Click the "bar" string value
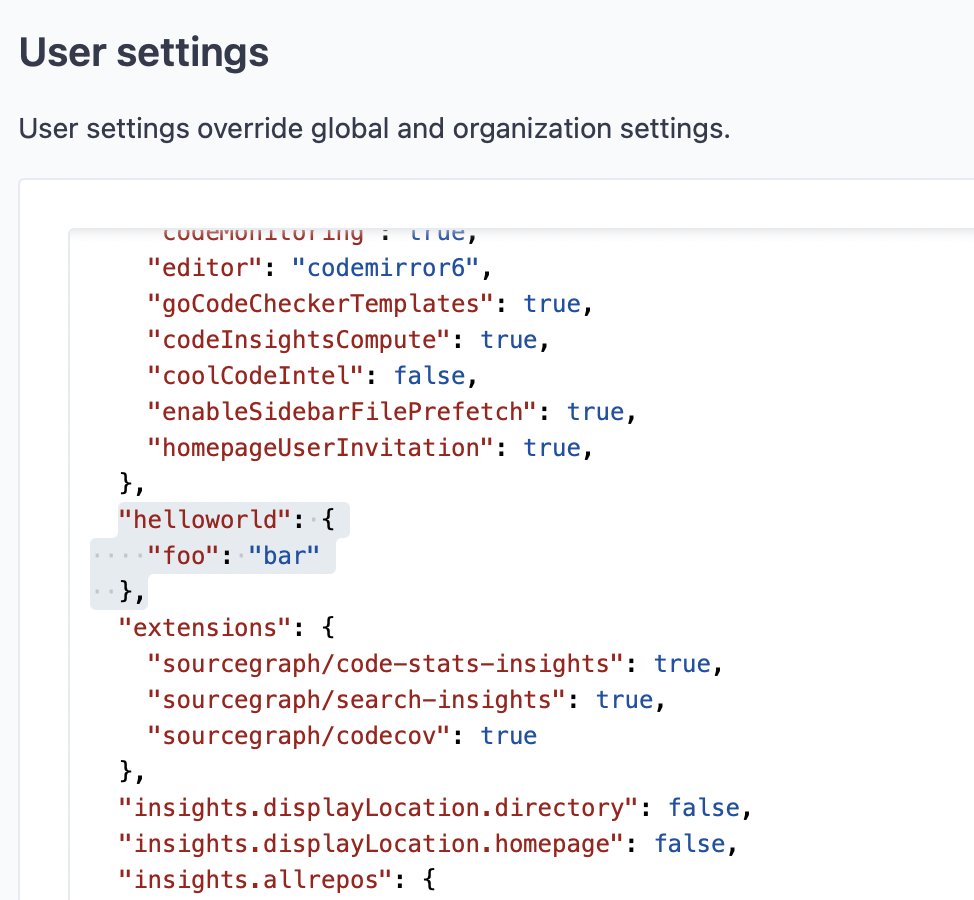The height and width of the screenshot is (900, 974). tap(284, 556)
